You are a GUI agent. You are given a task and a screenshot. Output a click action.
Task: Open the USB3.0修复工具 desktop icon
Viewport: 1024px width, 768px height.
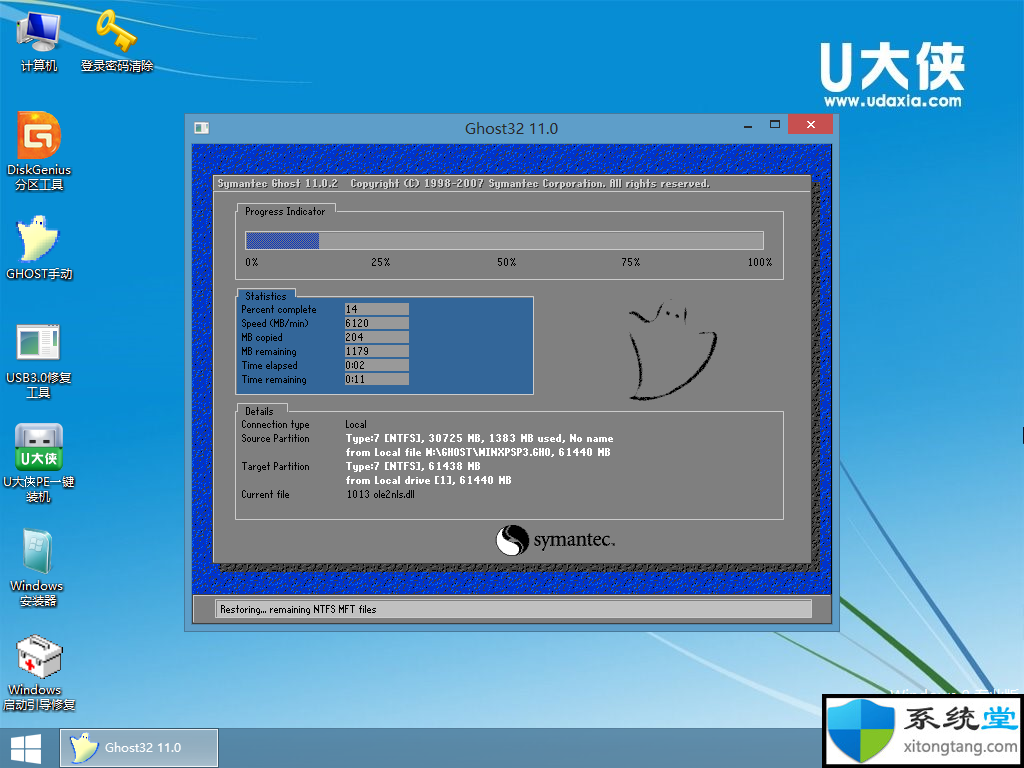point(39,361)
